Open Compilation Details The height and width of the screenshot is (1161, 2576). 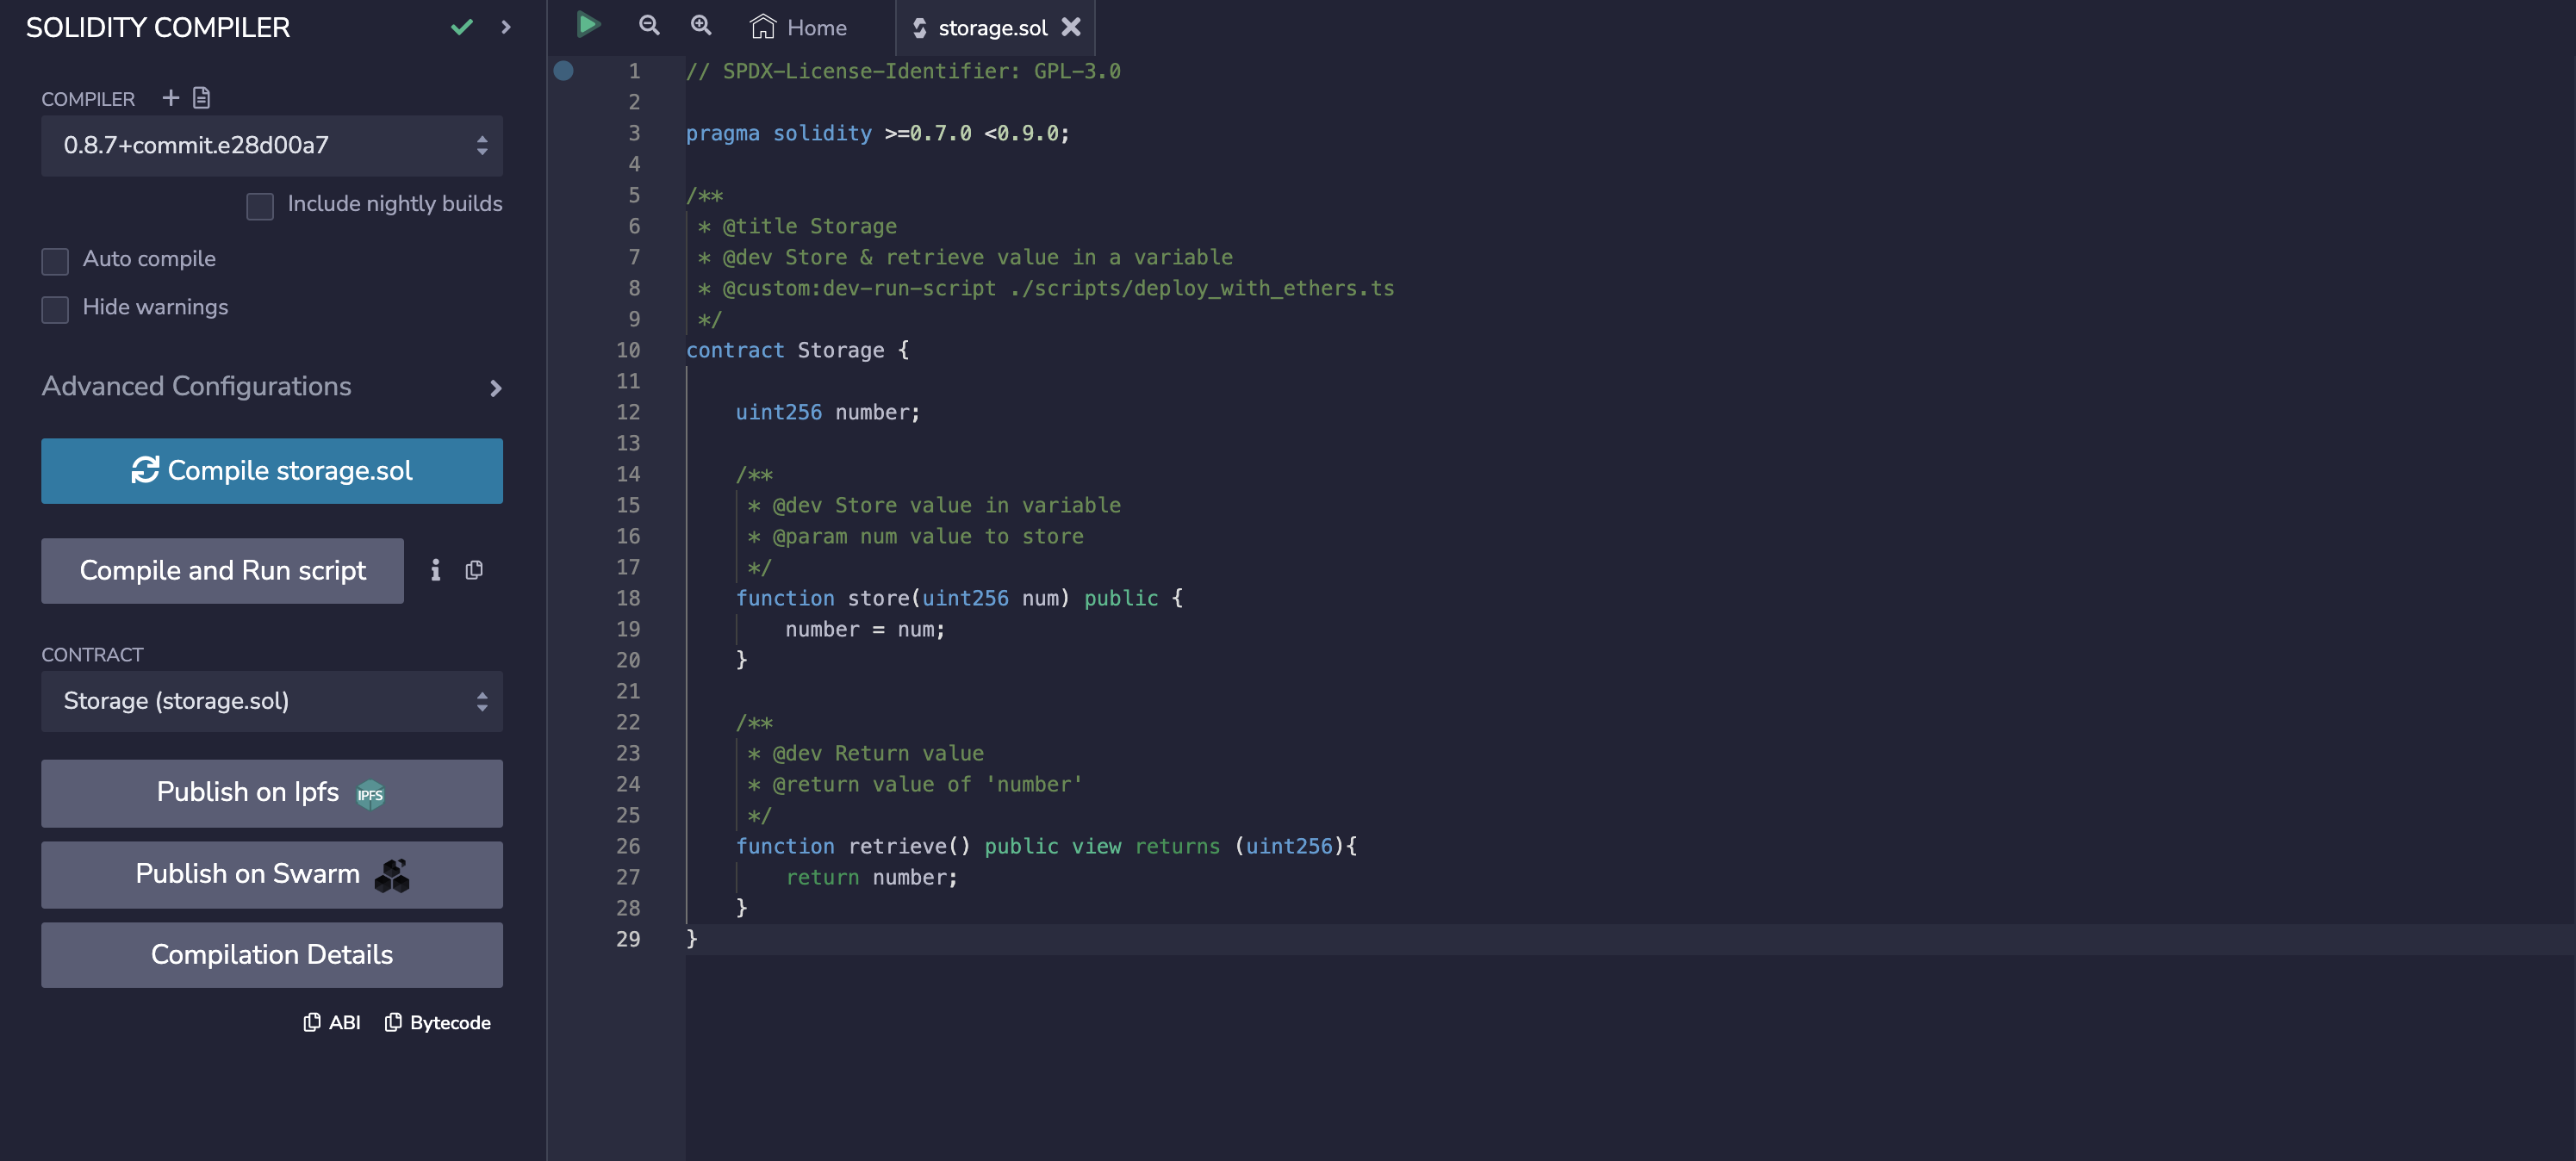click(x=271, y=954)
